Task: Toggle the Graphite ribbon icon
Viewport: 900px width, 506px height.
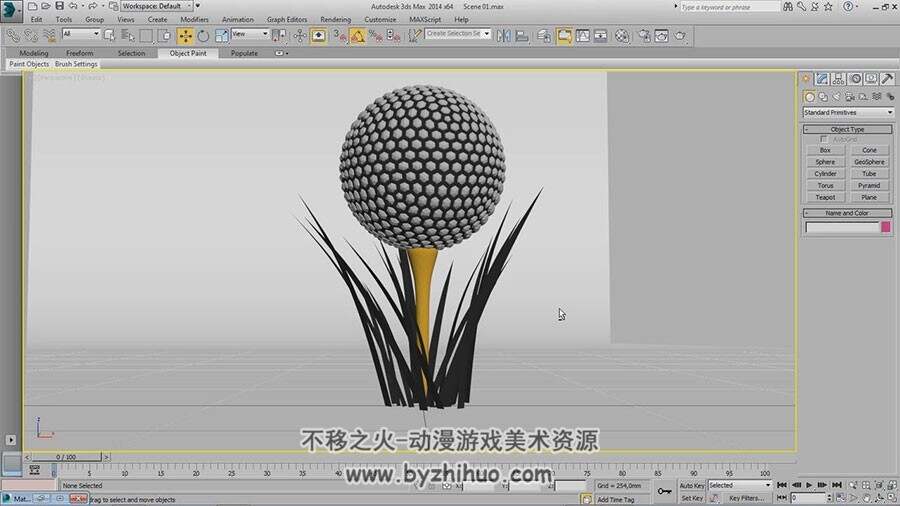Action: (x=564, y=36)
